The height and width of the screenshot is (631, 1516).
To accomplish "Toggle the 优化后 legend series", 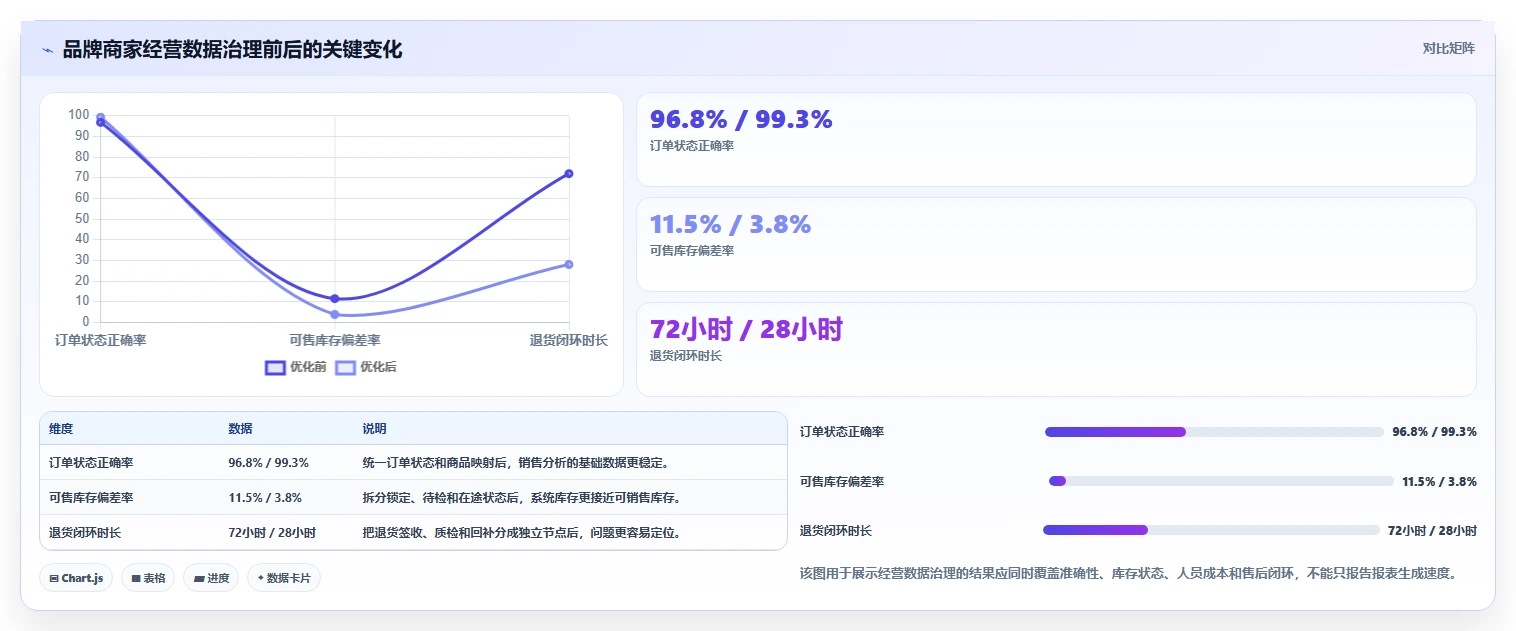I will point(366,367).
